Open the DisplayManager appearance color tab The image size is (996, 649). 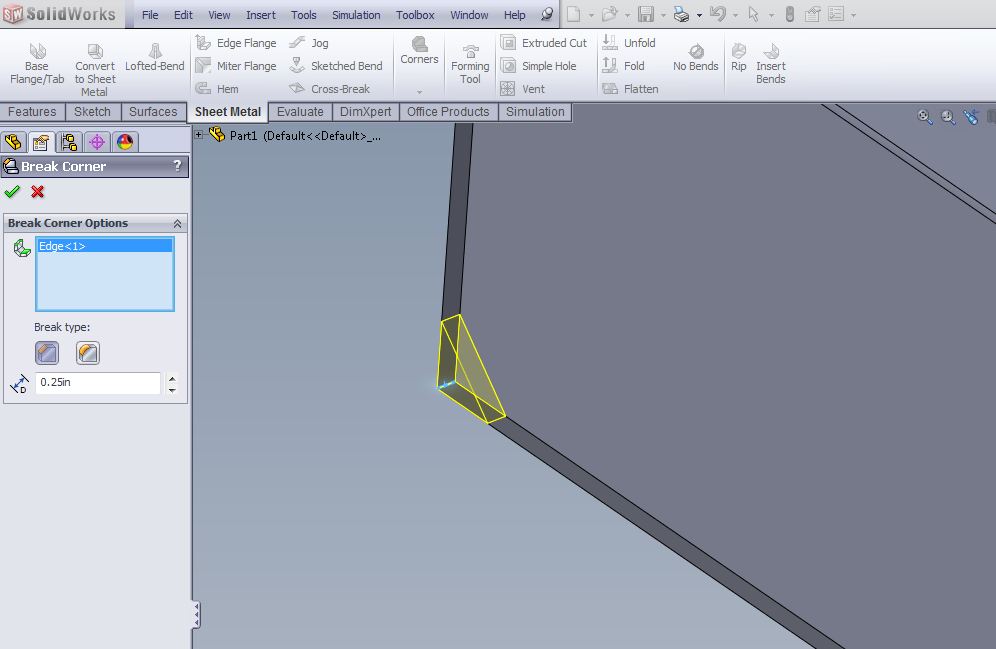[125, 142]
